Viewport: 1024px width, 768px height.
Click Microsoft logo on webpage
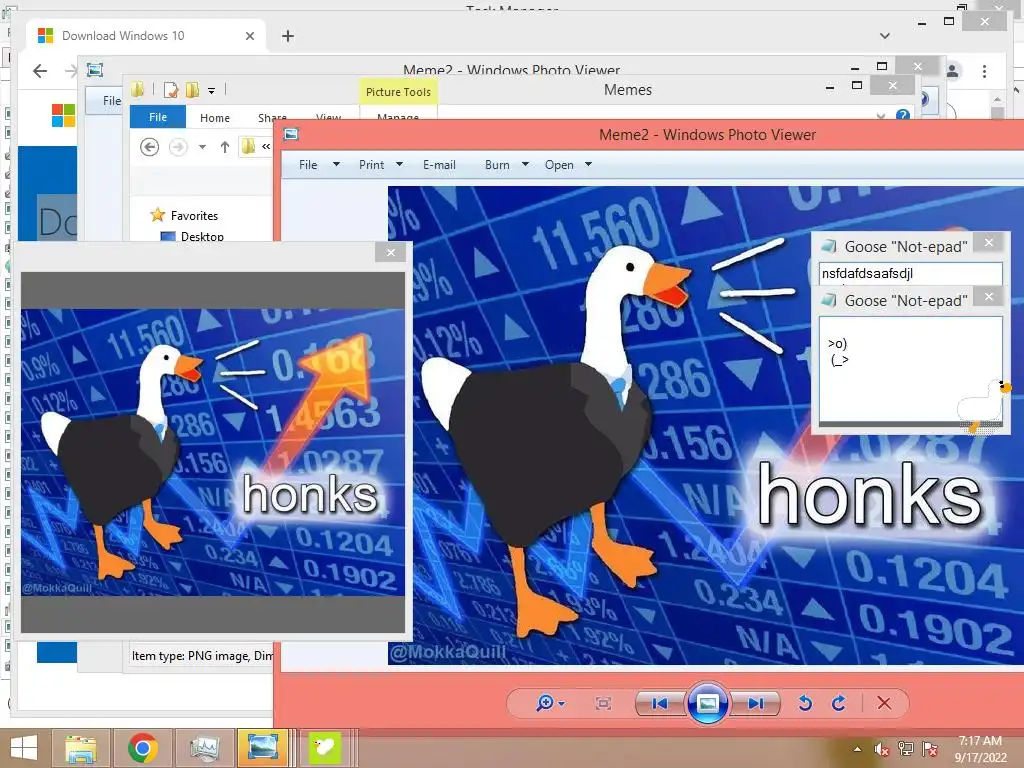[x=63, y=116]
